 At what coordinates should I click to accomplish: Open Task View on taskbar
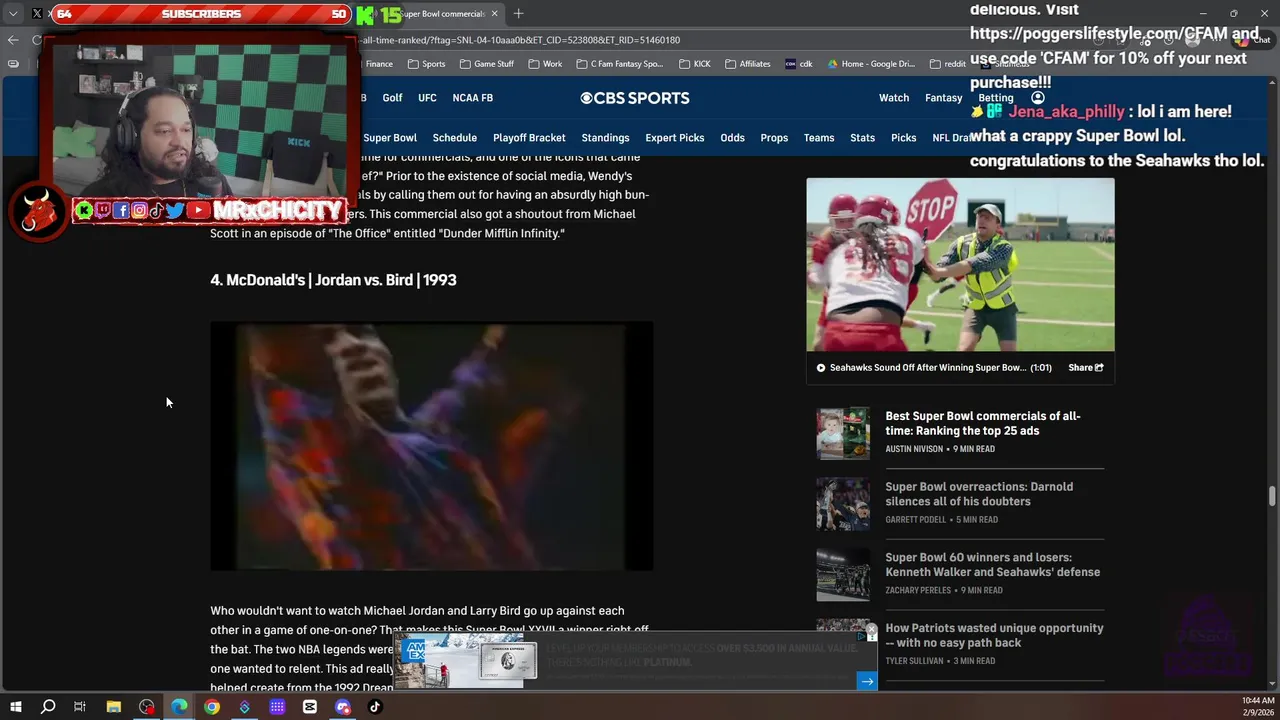coord(80,707)
